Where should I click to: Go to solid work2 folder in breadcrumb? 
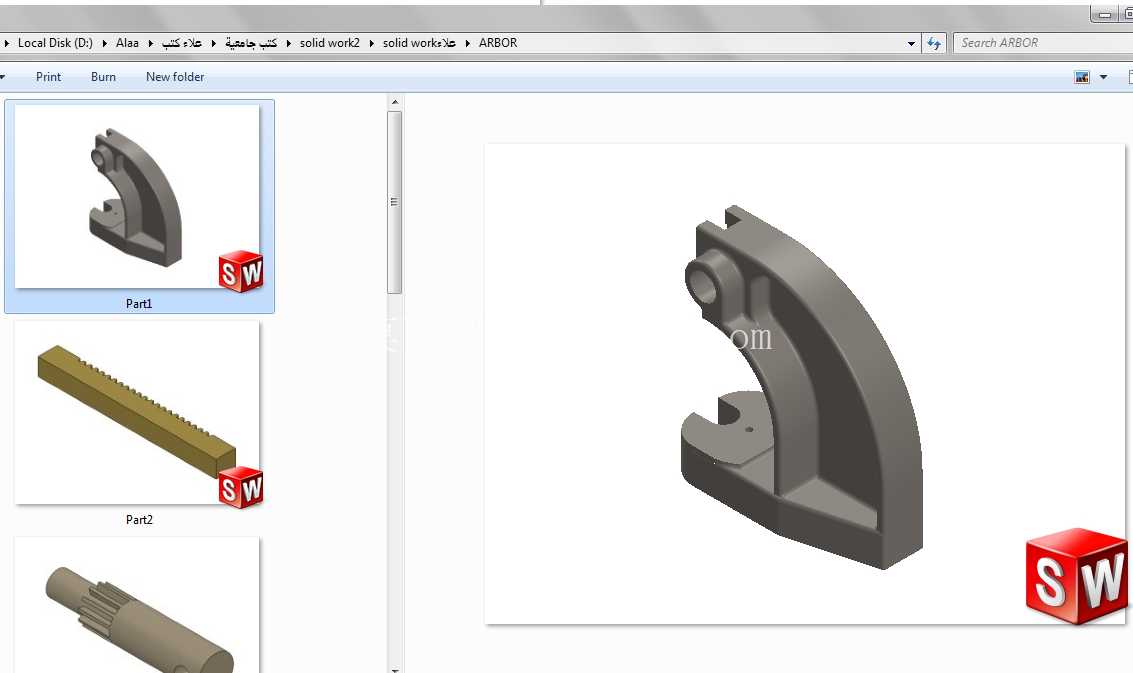click(x=329, y=43)
